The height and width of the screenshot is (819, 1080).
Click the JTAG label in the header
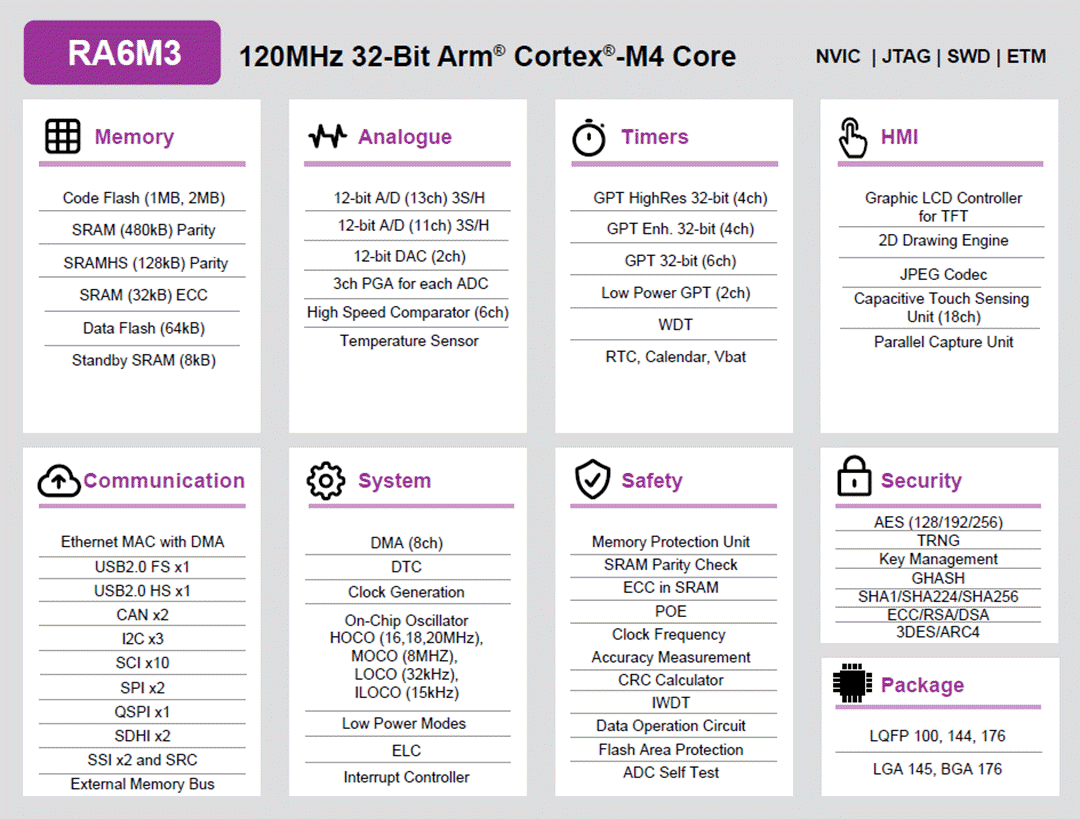click(x=906, y=57)
